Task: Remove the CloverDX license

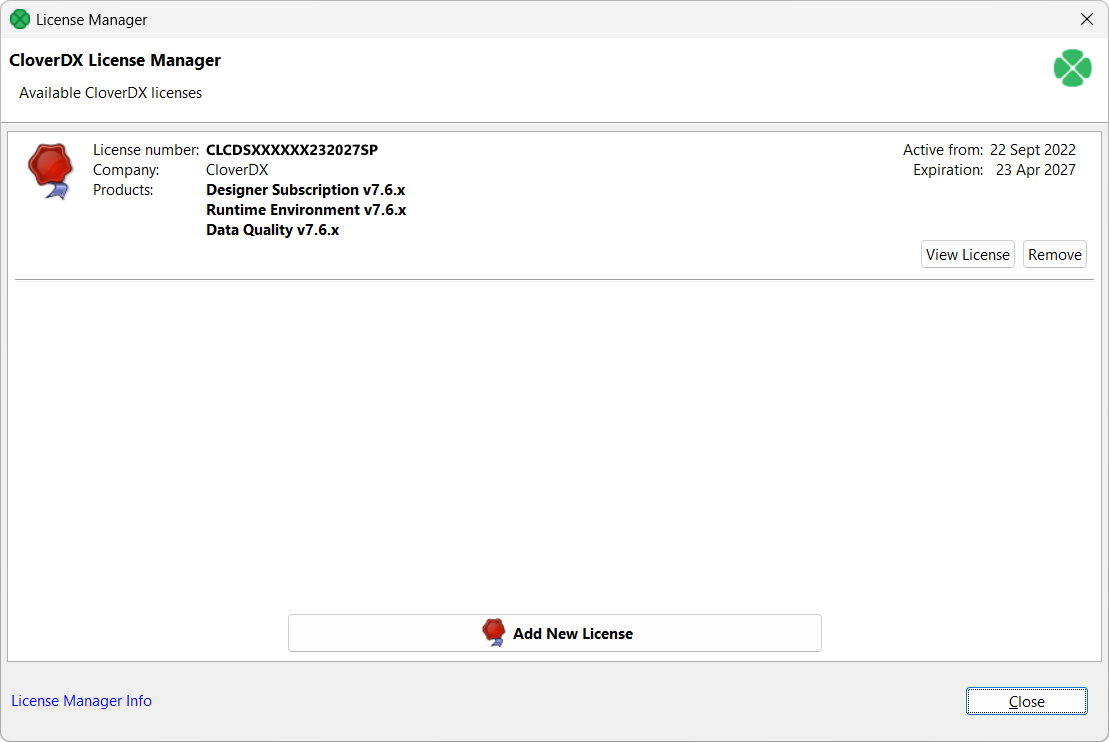Action: pos(1055,255)
